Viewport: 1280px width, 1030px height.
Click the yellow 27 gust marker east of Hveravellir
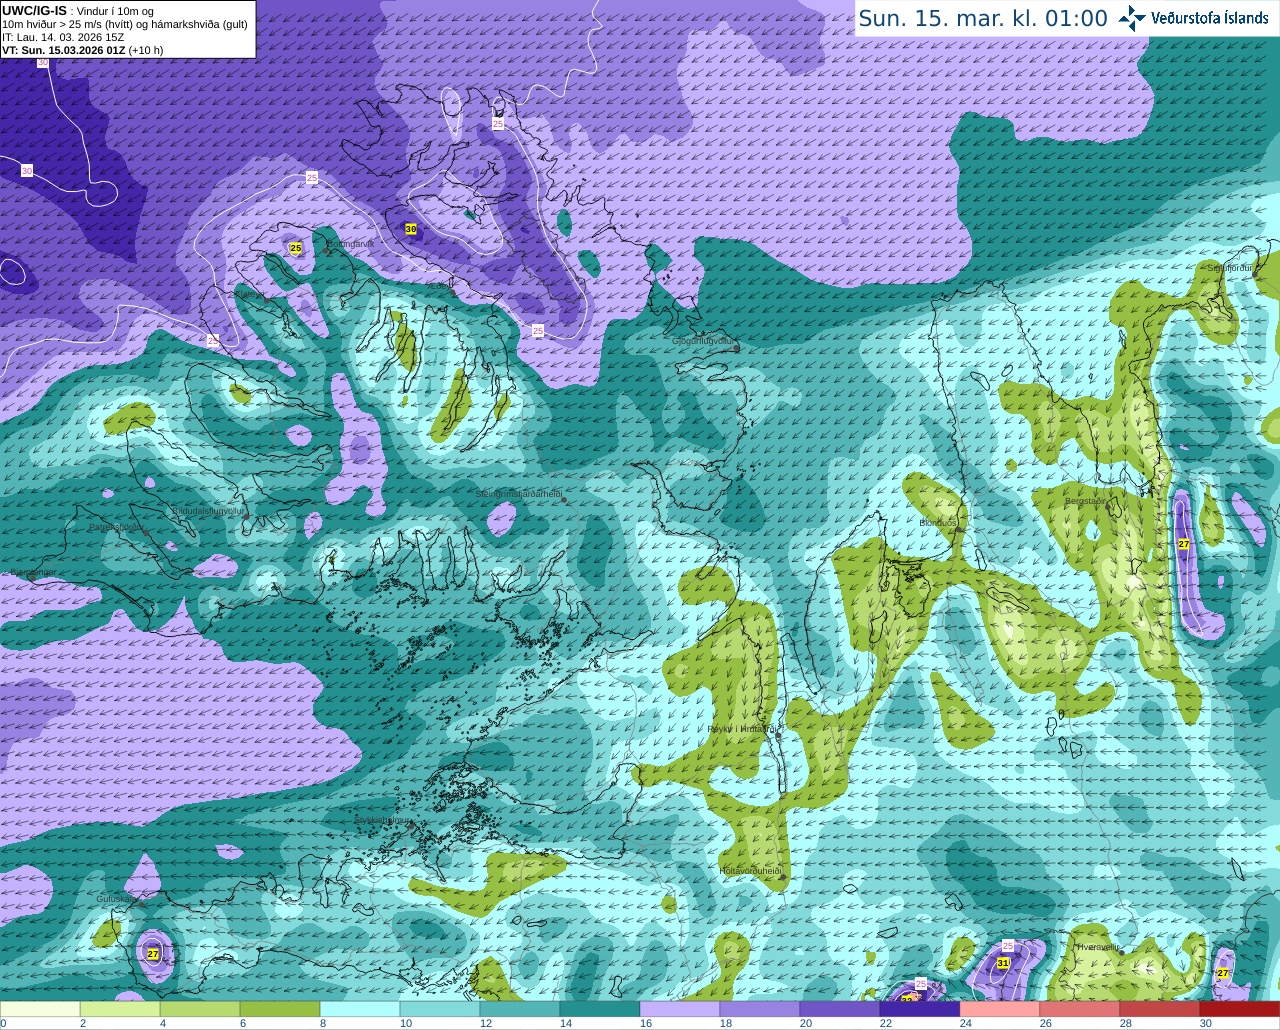[x=1223, y=972]
